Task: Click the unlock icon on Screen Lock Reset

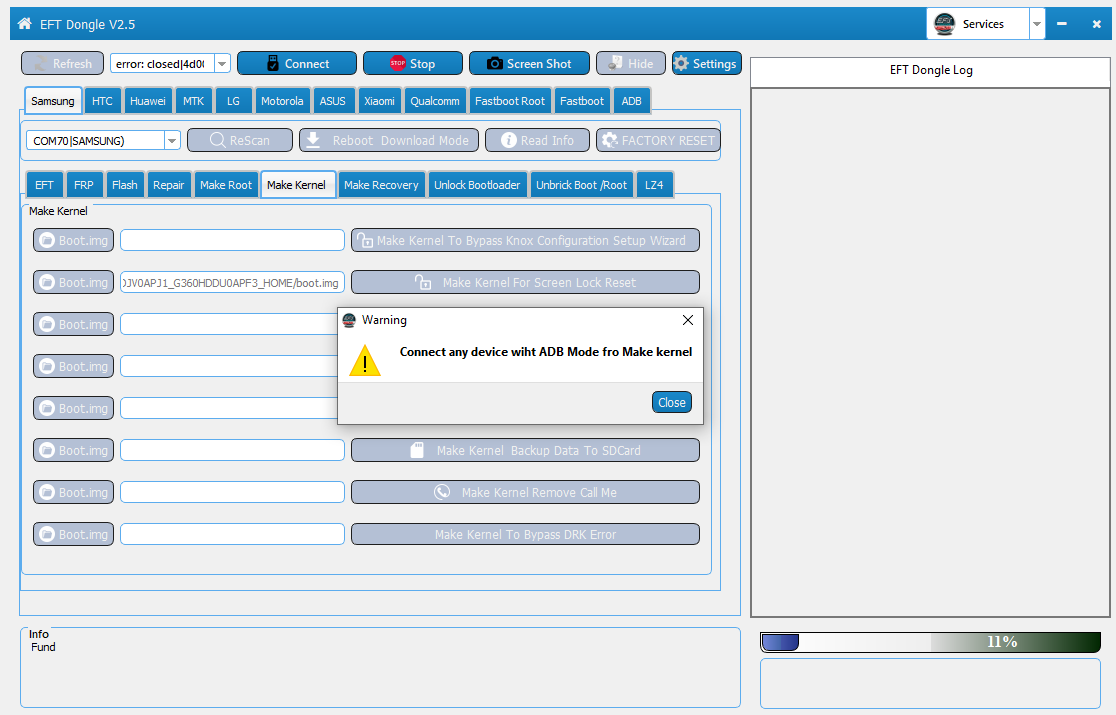Action: [423, 282]
